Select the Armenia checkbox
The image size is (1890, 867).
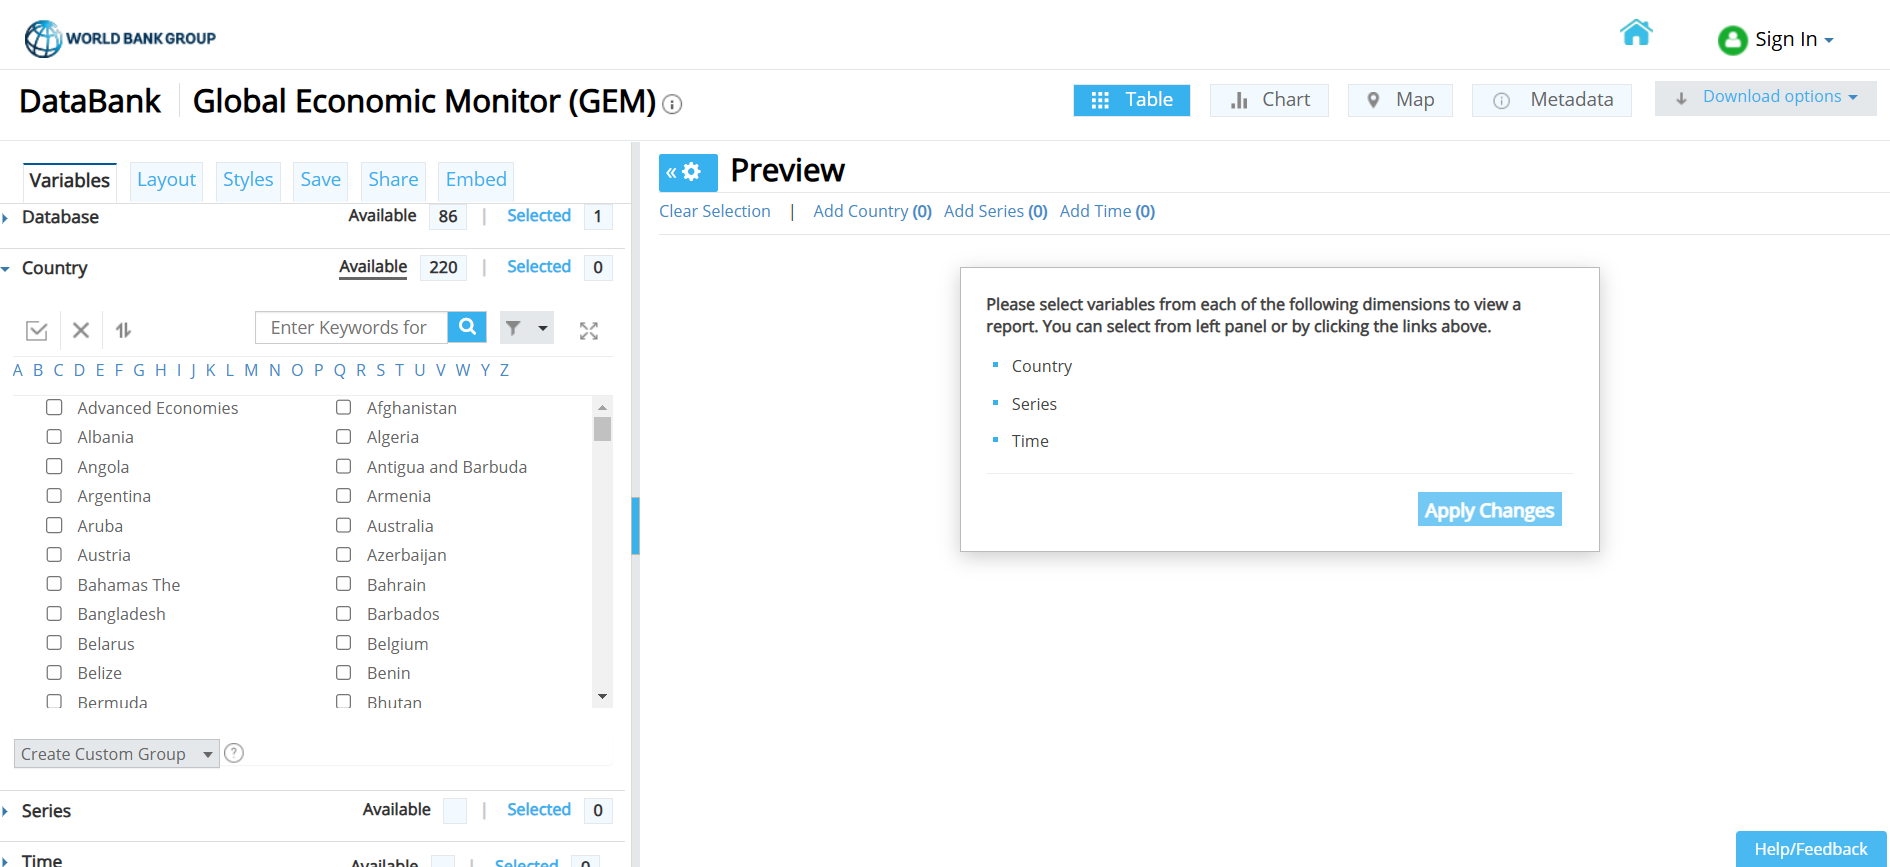click(343, 495)
